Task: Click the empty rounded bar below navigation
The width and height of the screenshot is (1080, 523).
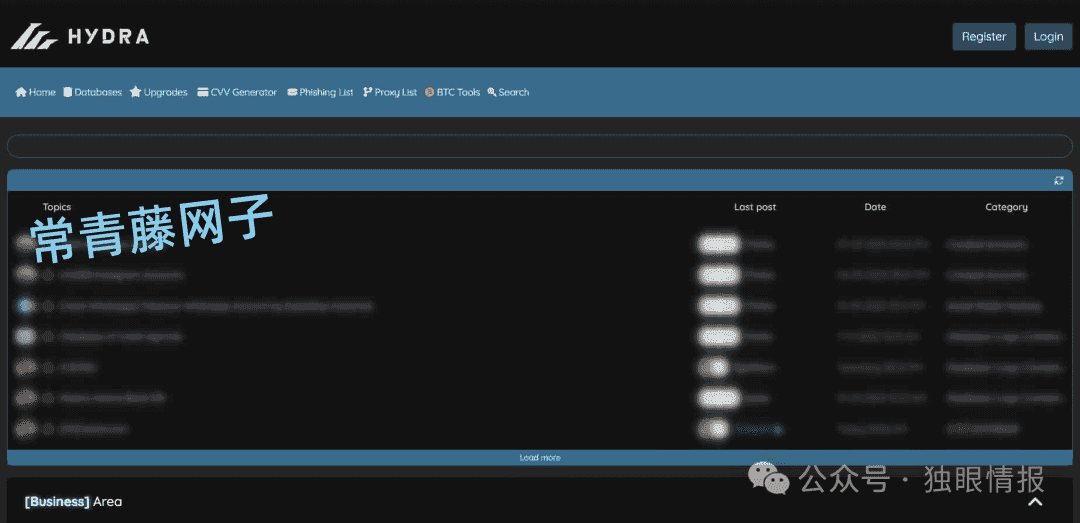Action: (x=540, y=146)
